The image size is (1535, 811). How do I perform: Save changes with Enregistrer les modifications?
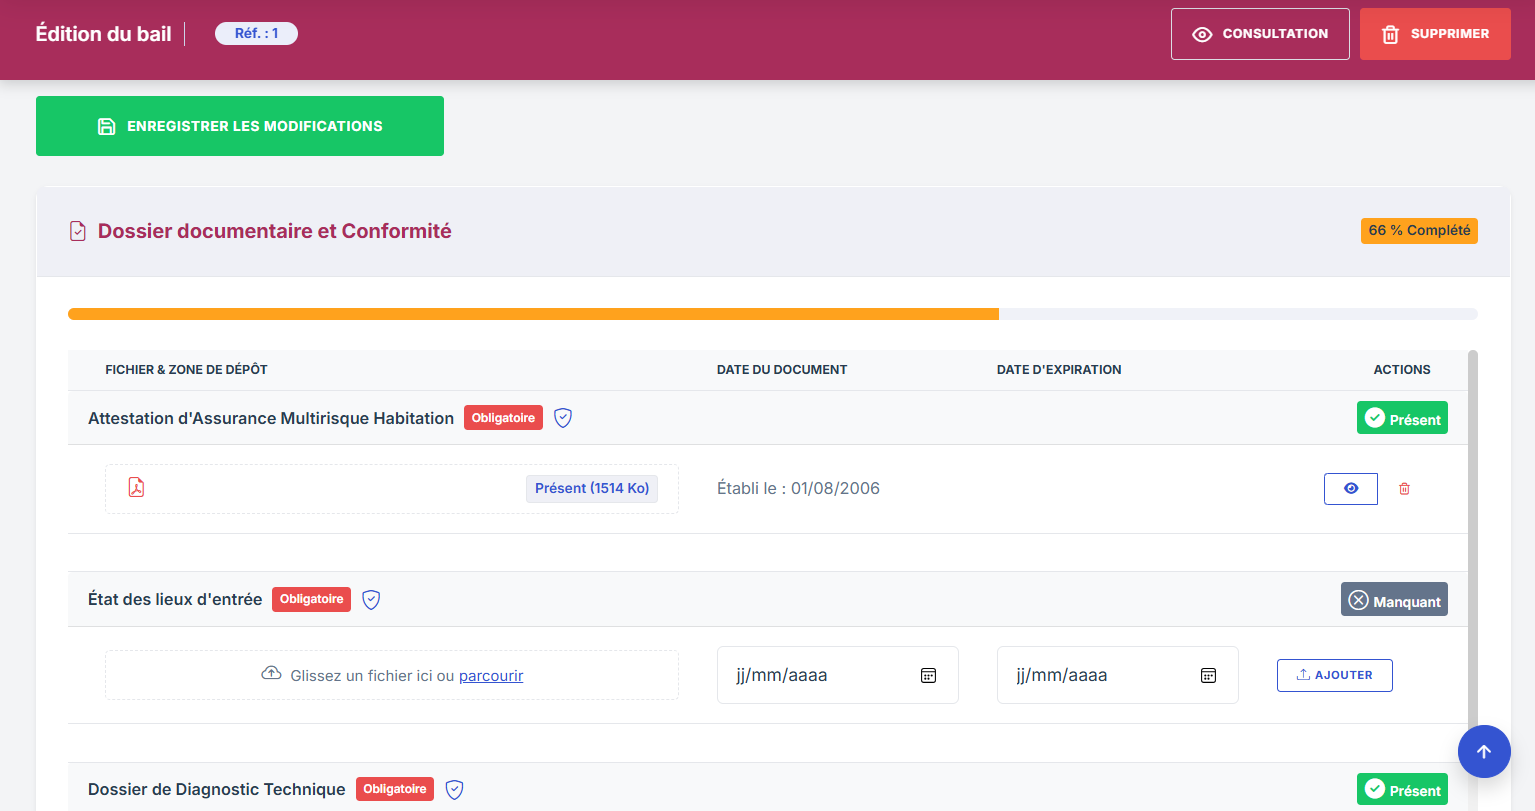click(x=240, y=126)
